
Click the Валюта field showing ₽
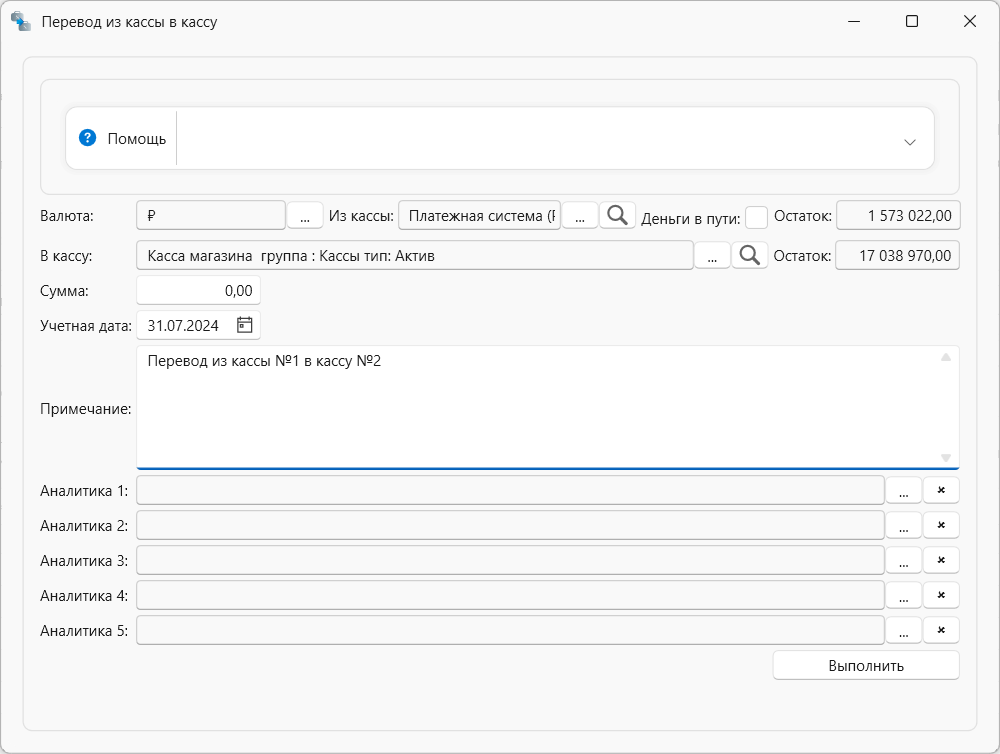click(210, 216)
